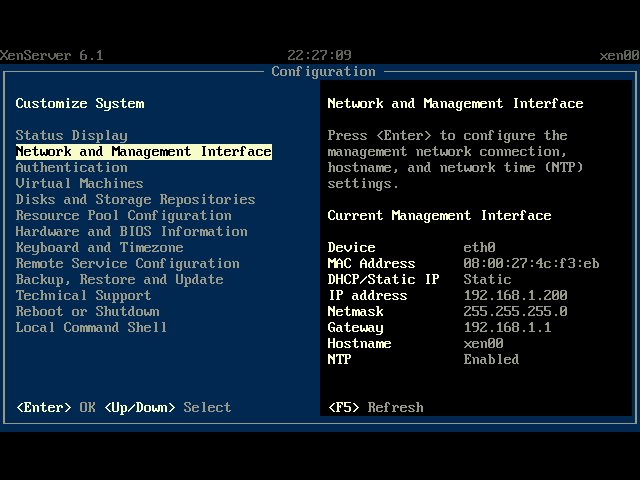Click the Device field label
The image size is (640, 480).
pyautogui.click(x=351, y=247)
